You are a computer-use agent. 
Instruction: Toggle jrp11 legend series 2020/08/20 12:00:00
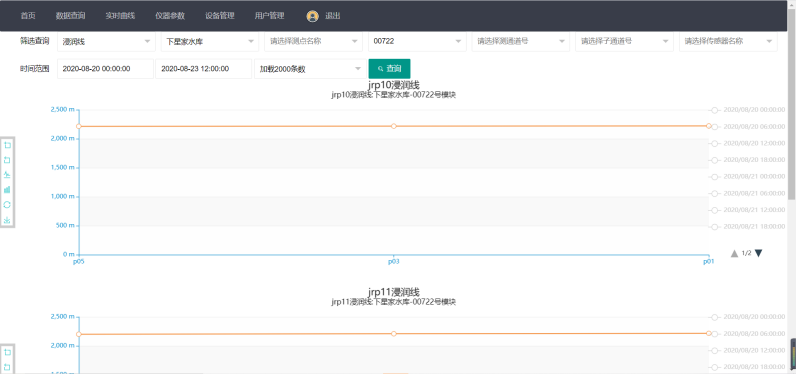(x=747, y=350)
